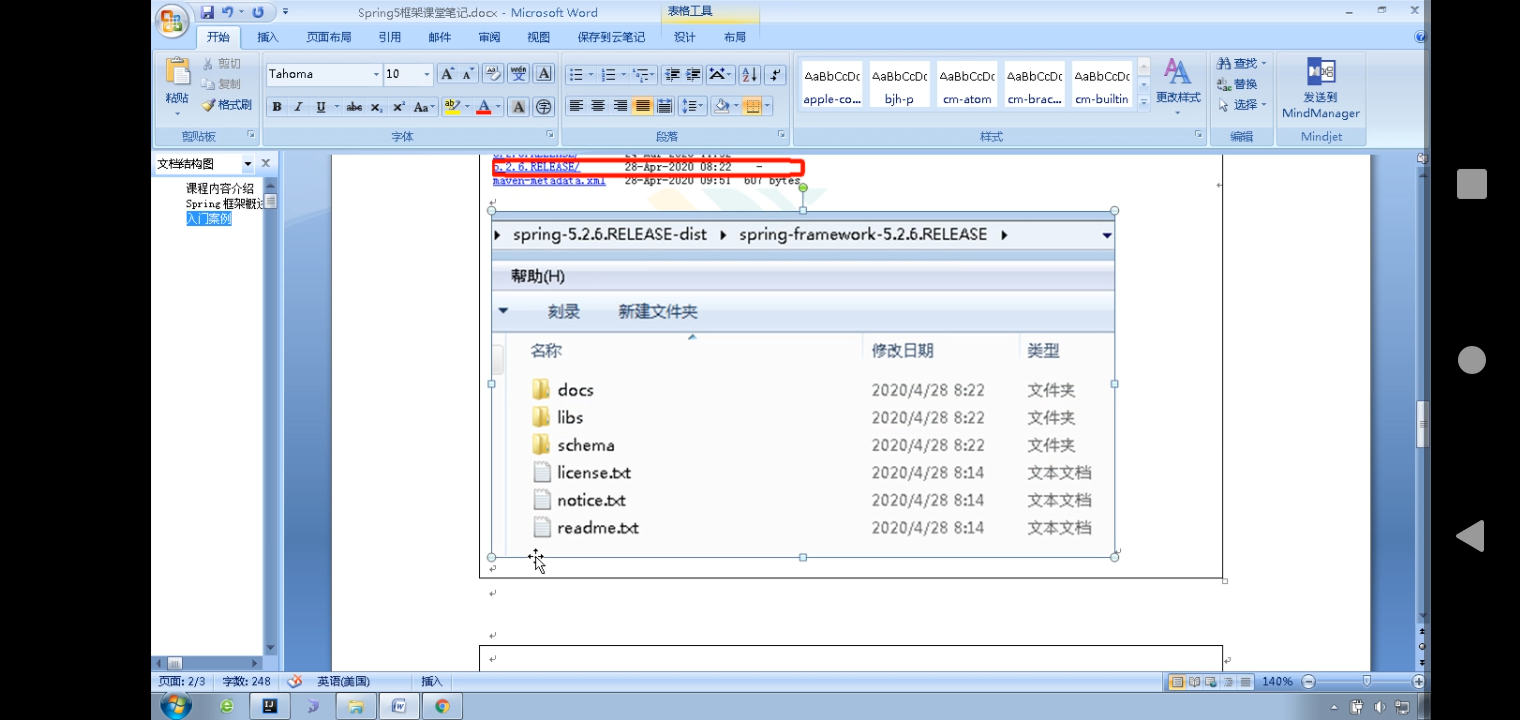The width and height of the screenshot is (1520, 720).
Task: Open the Document Map (文档结构图) view dropdown
Action: click(247, 164)
